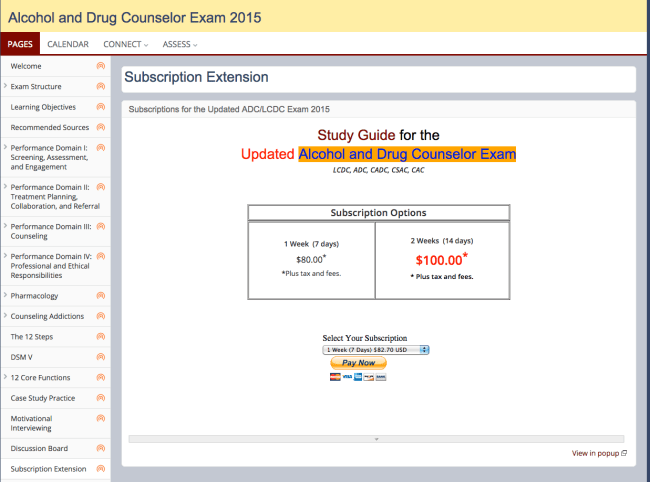Click the View in popup link
This screenshot has height=482, width=650.
tap(598, 453)
